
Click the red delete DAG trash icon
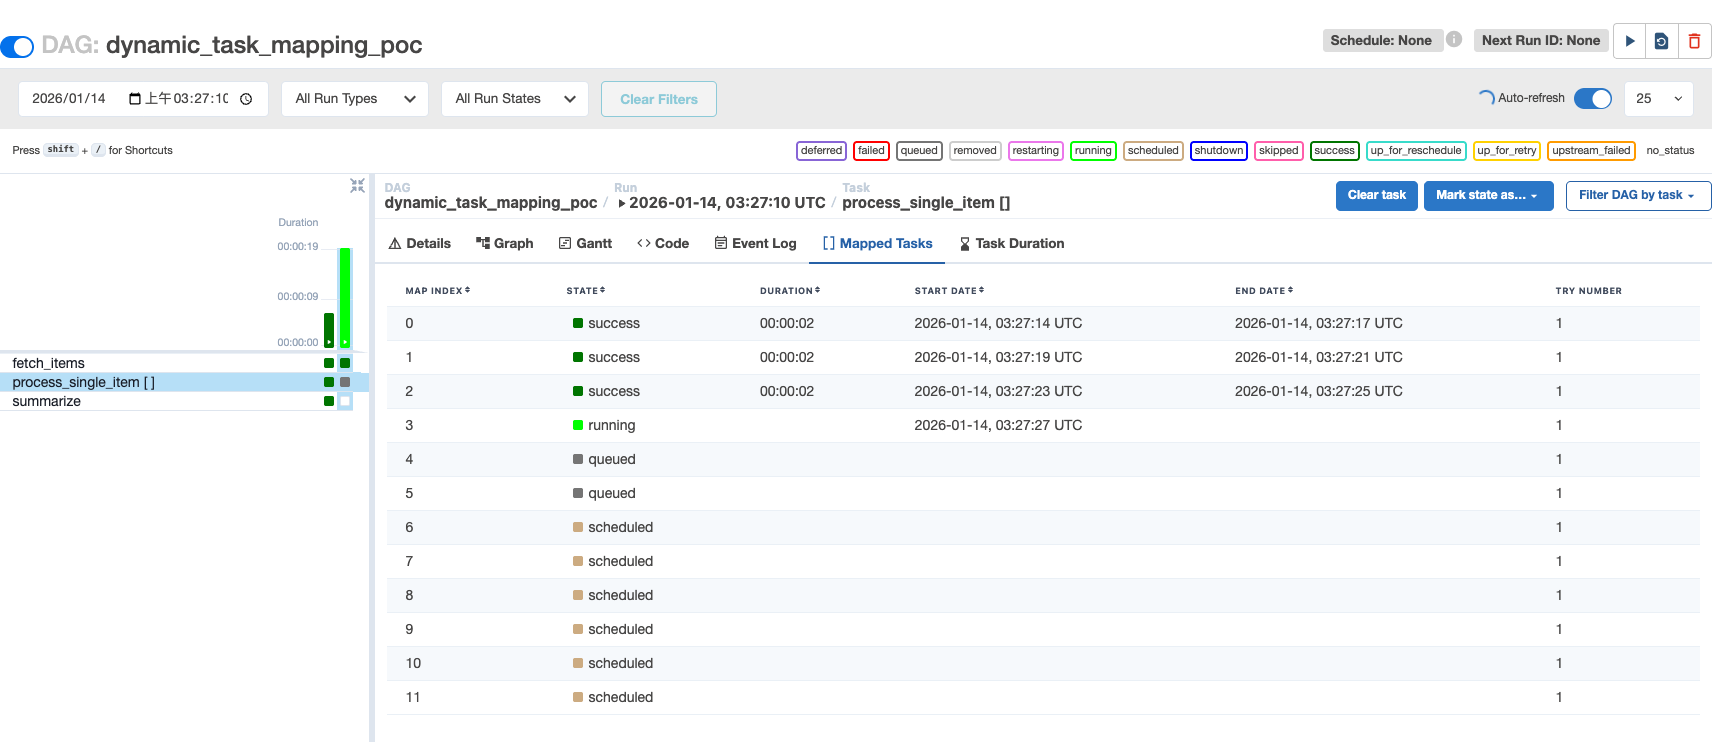(1694, 41)
